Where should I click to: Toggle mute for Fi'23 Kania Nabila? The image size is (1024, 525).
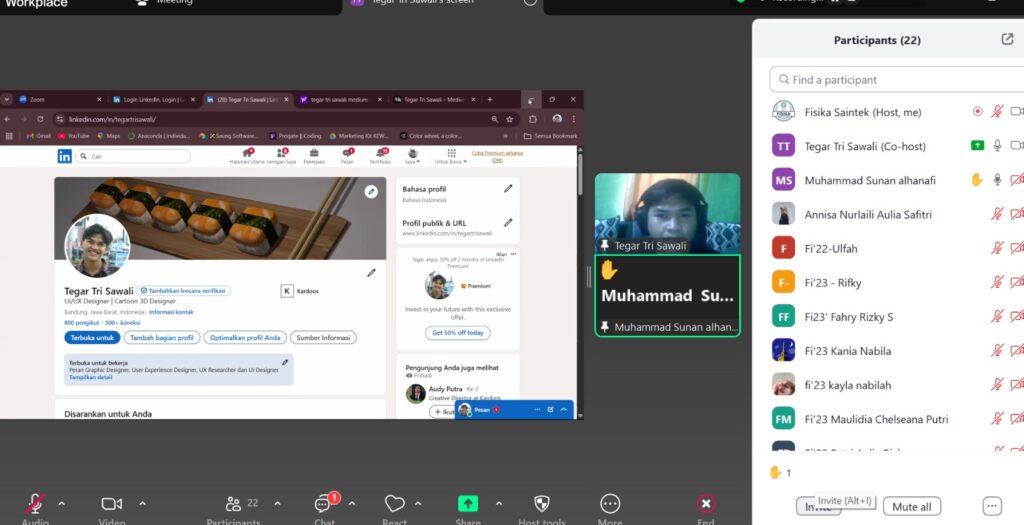[997, 351]
